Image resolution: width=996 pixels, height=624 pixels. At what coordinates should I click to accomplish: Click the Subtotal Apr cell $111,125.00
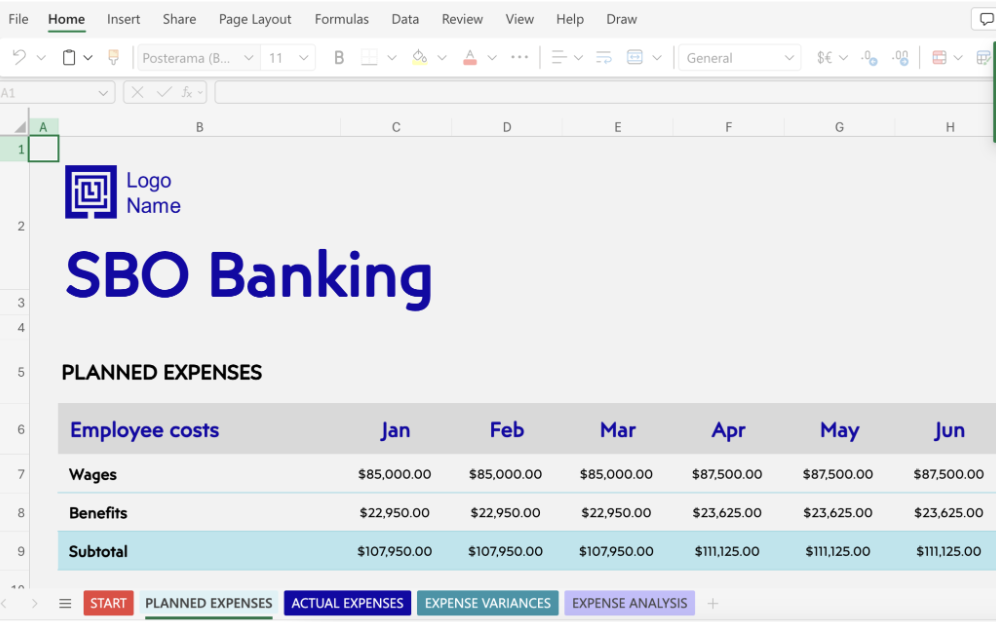[727, 551]
